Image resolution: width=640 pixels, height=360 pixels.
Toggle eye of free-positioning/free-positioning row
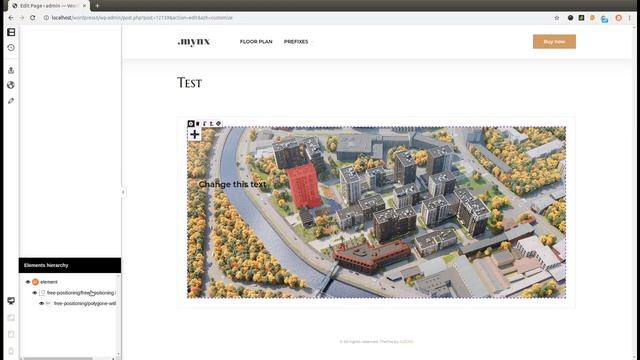pos(35,293)
